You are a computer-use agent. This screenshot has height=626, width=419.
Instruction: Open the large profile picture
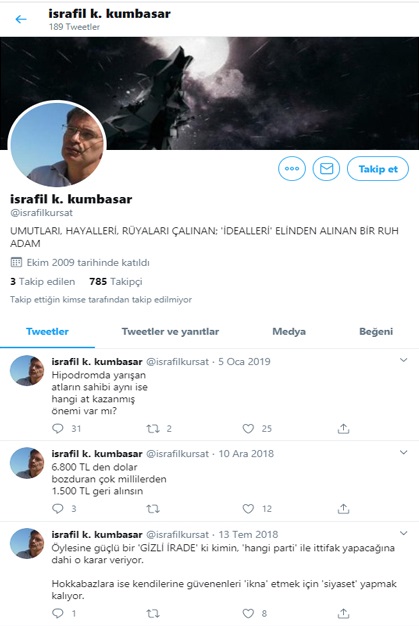click(x=57, y=144)
